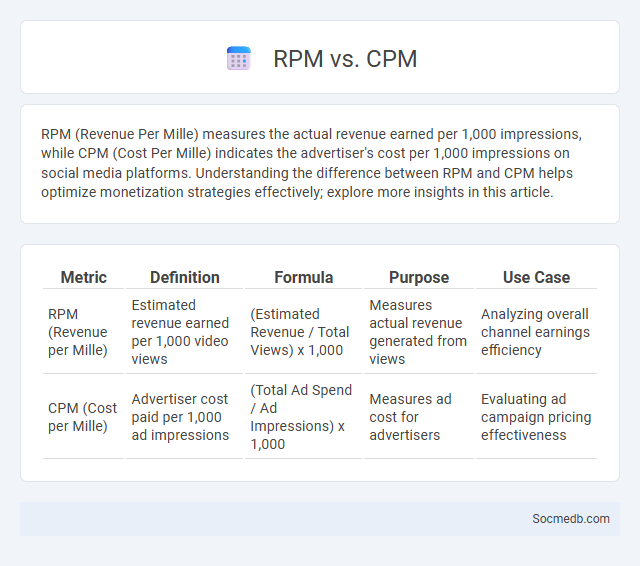The height and width of the screenshot is (566, 640).
Task: Click the intro paragraph about RPM and CPM
Action: [x=311, y=163]
